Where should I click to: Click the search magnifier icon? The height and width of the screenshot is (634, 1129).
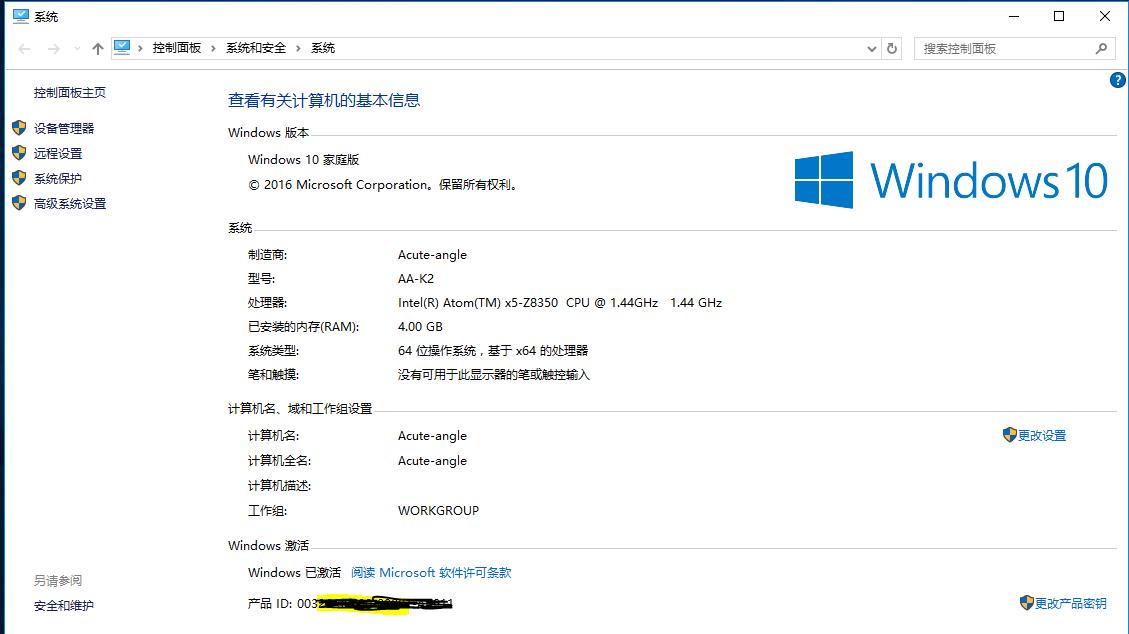click(1101, 49)
